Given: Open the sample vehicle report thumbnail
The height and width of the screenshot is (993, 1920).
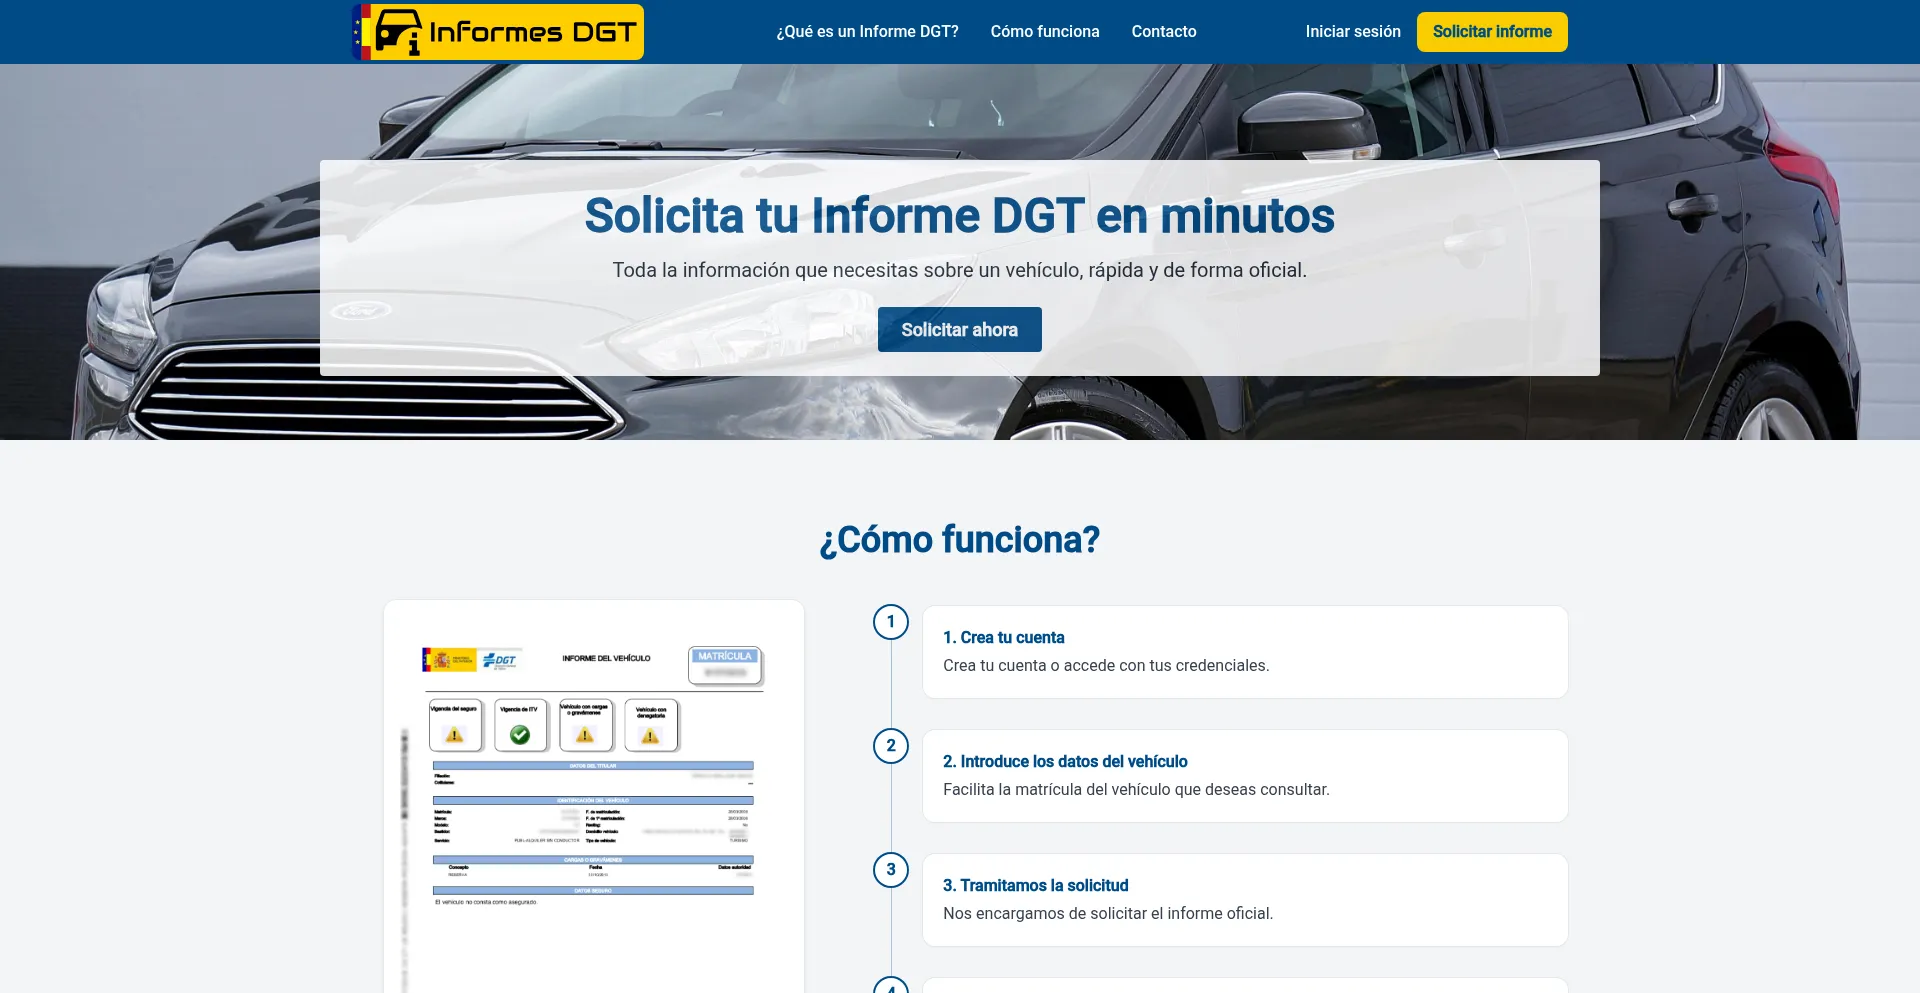Looking at the screenshot, I should coord(594,797).
